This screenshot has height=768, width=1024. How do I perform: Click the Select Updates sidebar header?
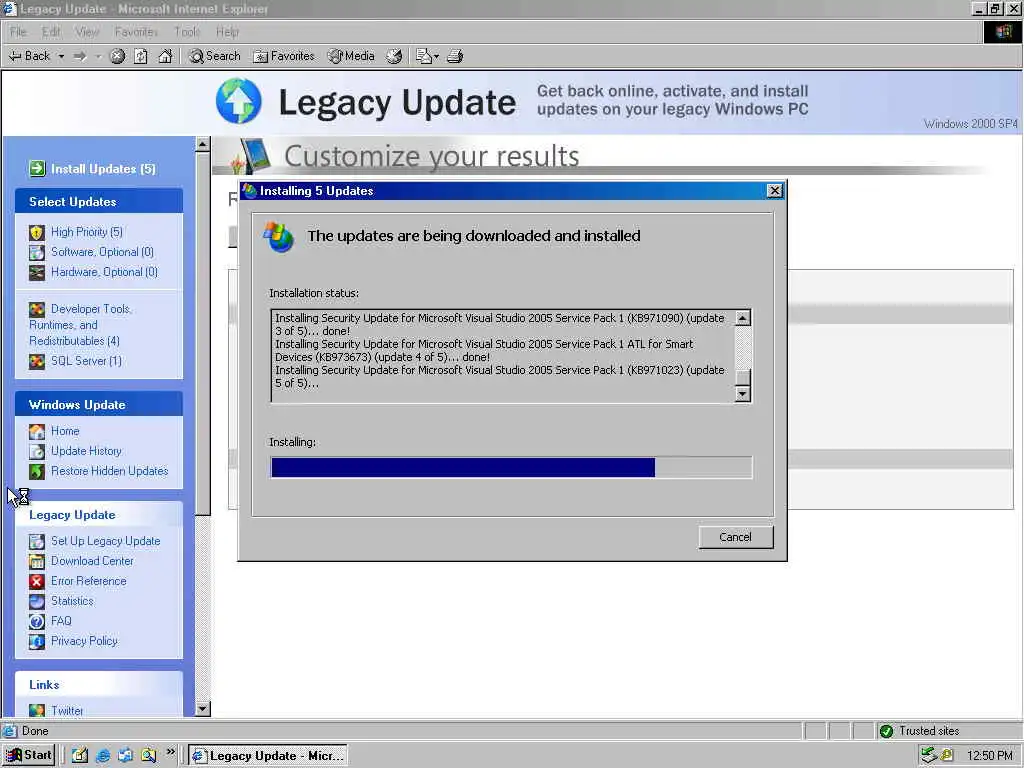(x=99, y=201)
